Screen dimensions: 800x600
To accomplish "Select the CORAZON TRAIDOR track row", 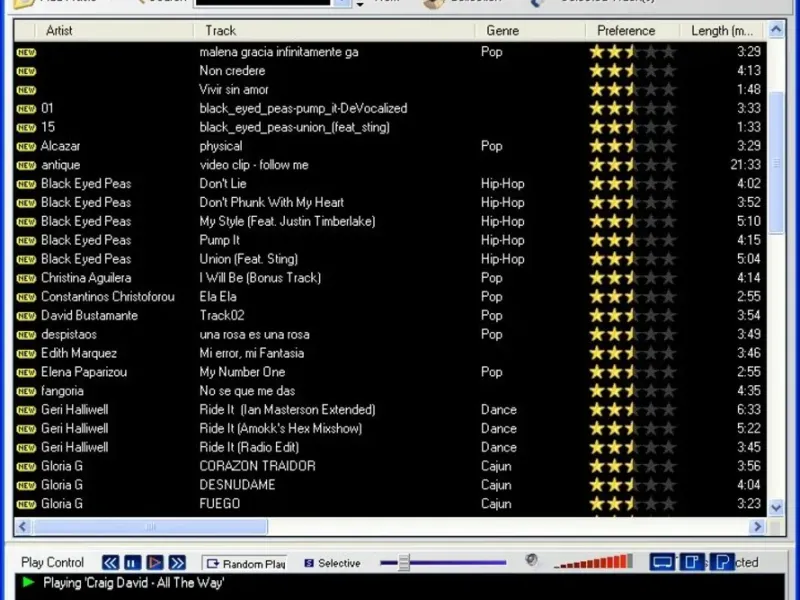I will pos(257,466).
